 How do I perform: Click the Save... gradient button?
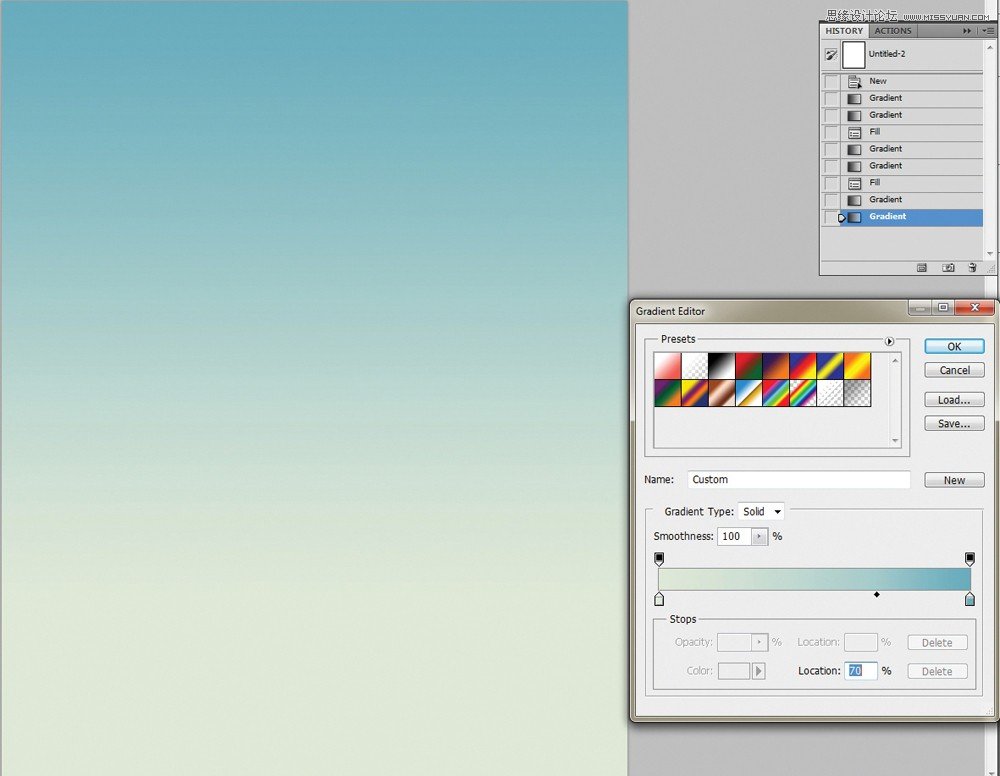(x=954, y=423)
